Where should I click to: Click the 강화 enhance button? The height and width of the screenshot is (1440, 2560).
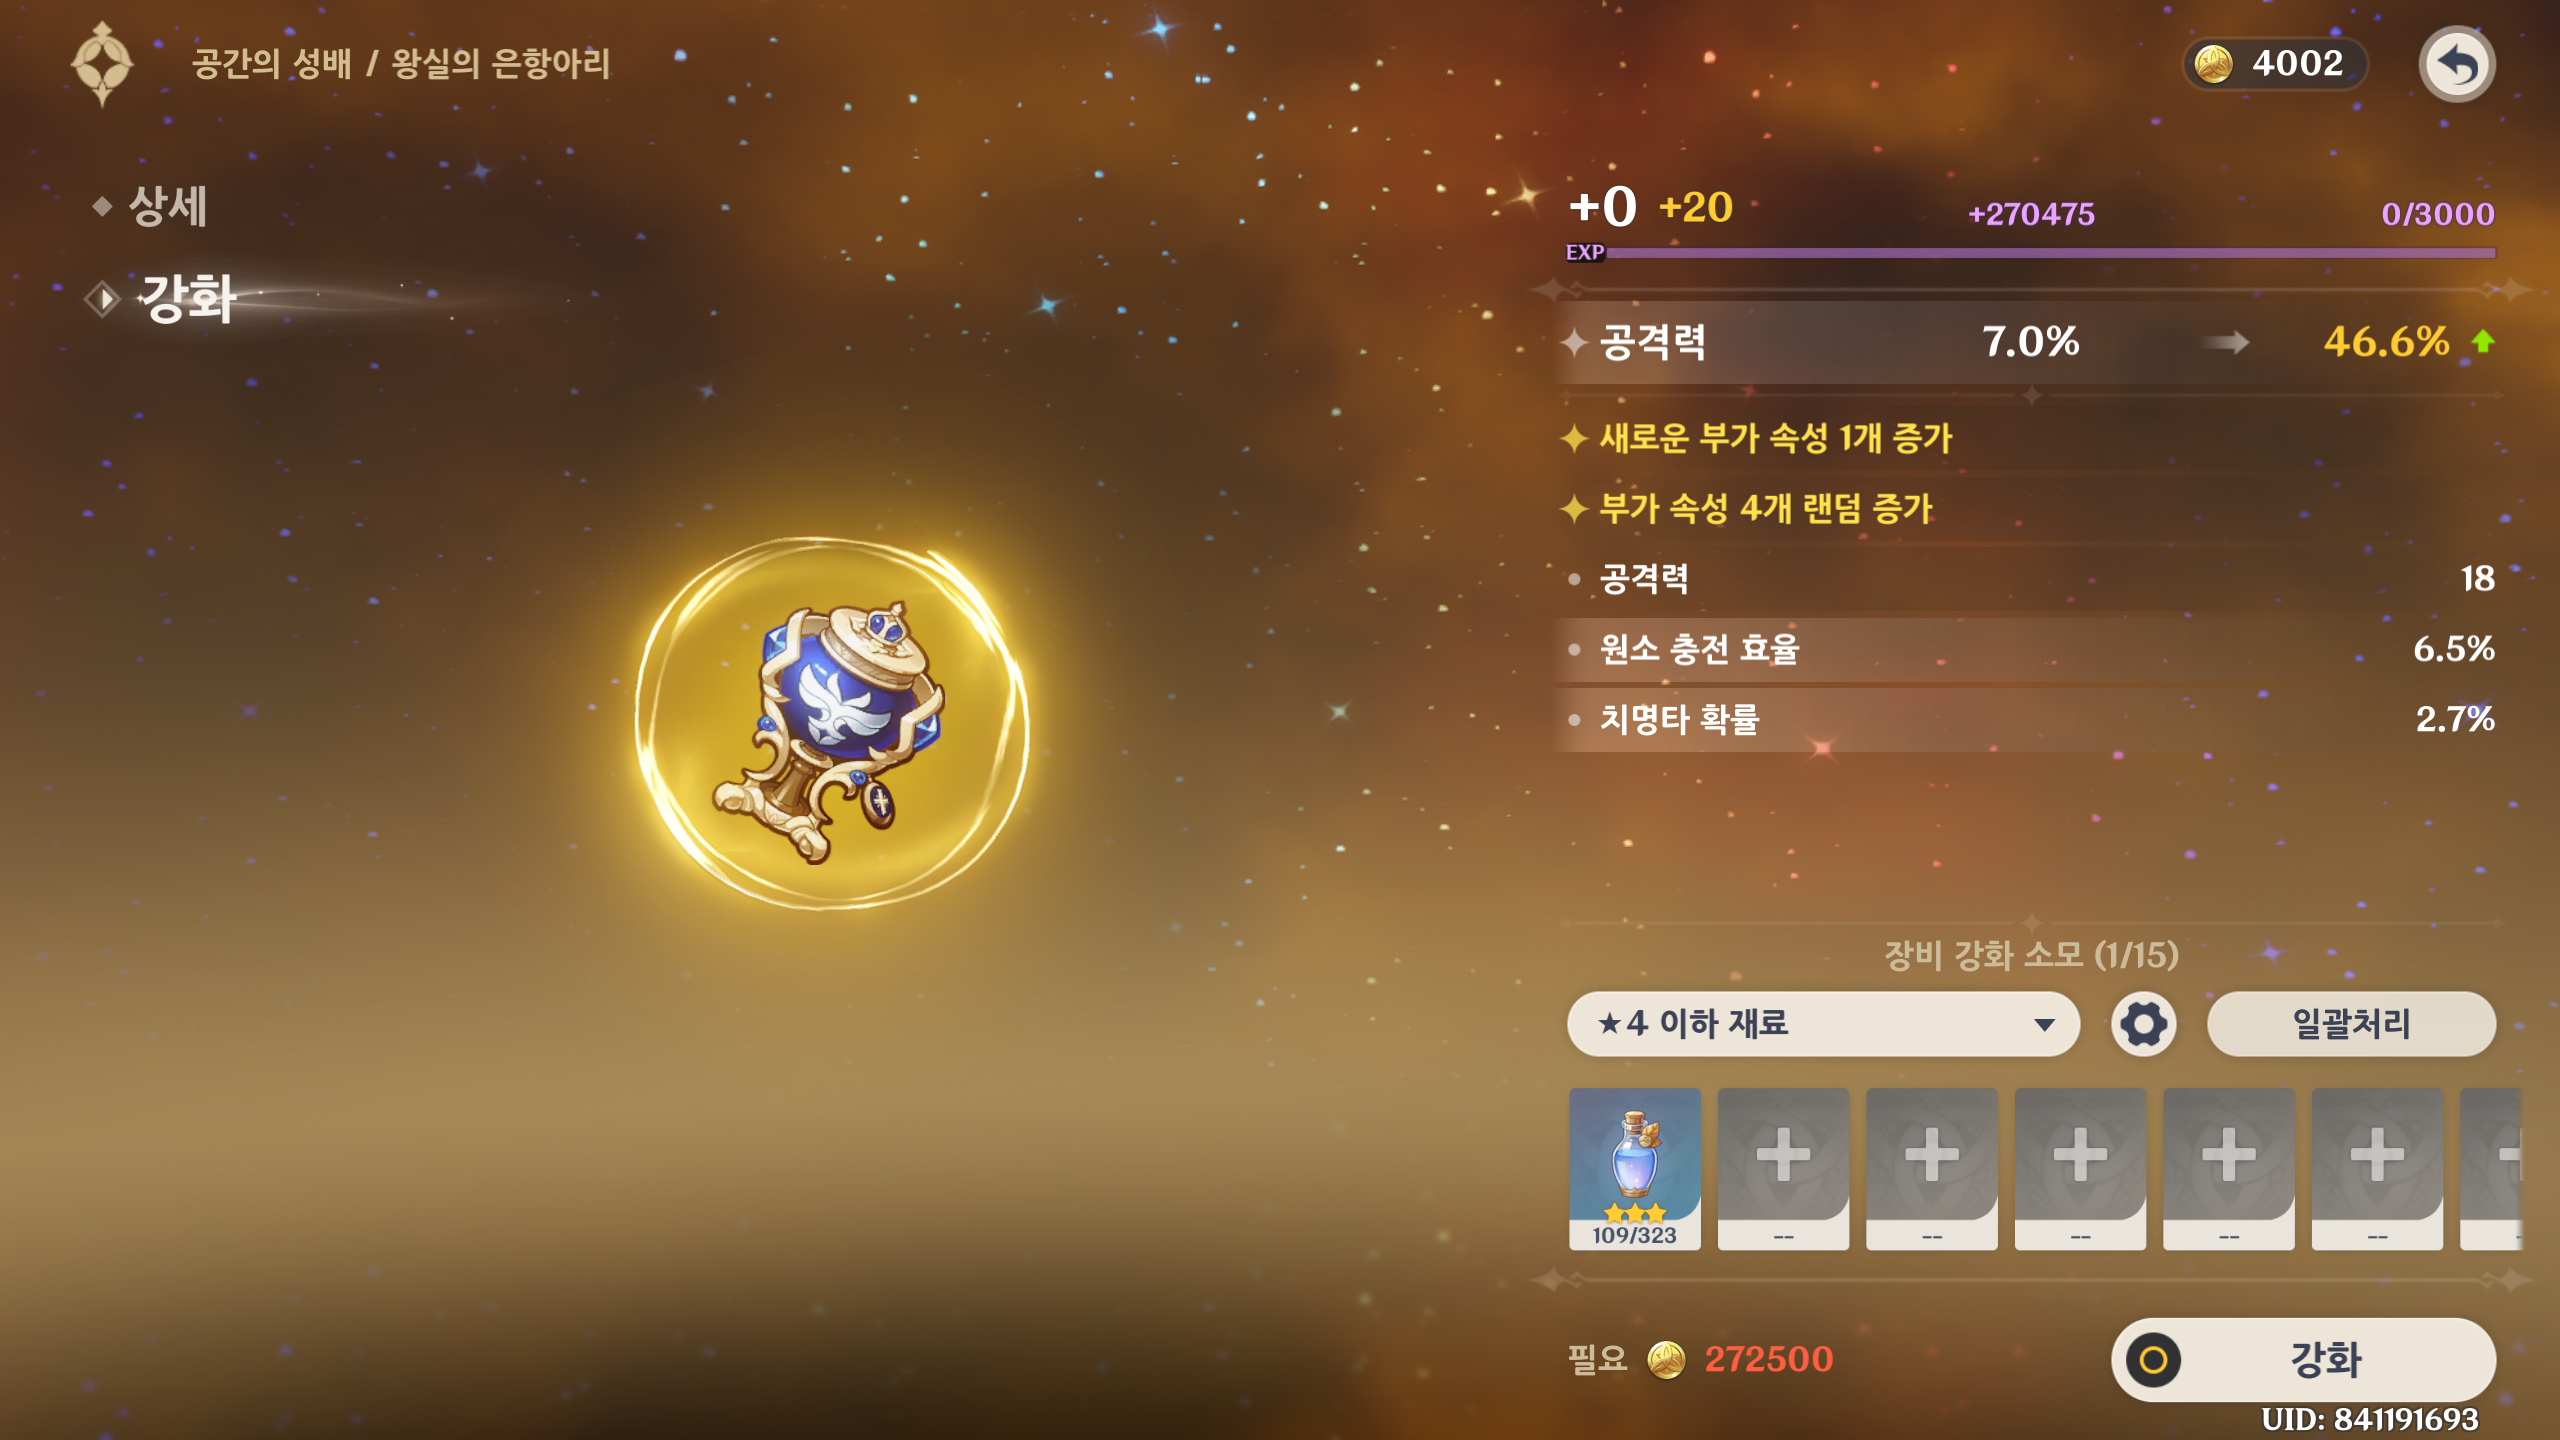coord(2303,1359)
